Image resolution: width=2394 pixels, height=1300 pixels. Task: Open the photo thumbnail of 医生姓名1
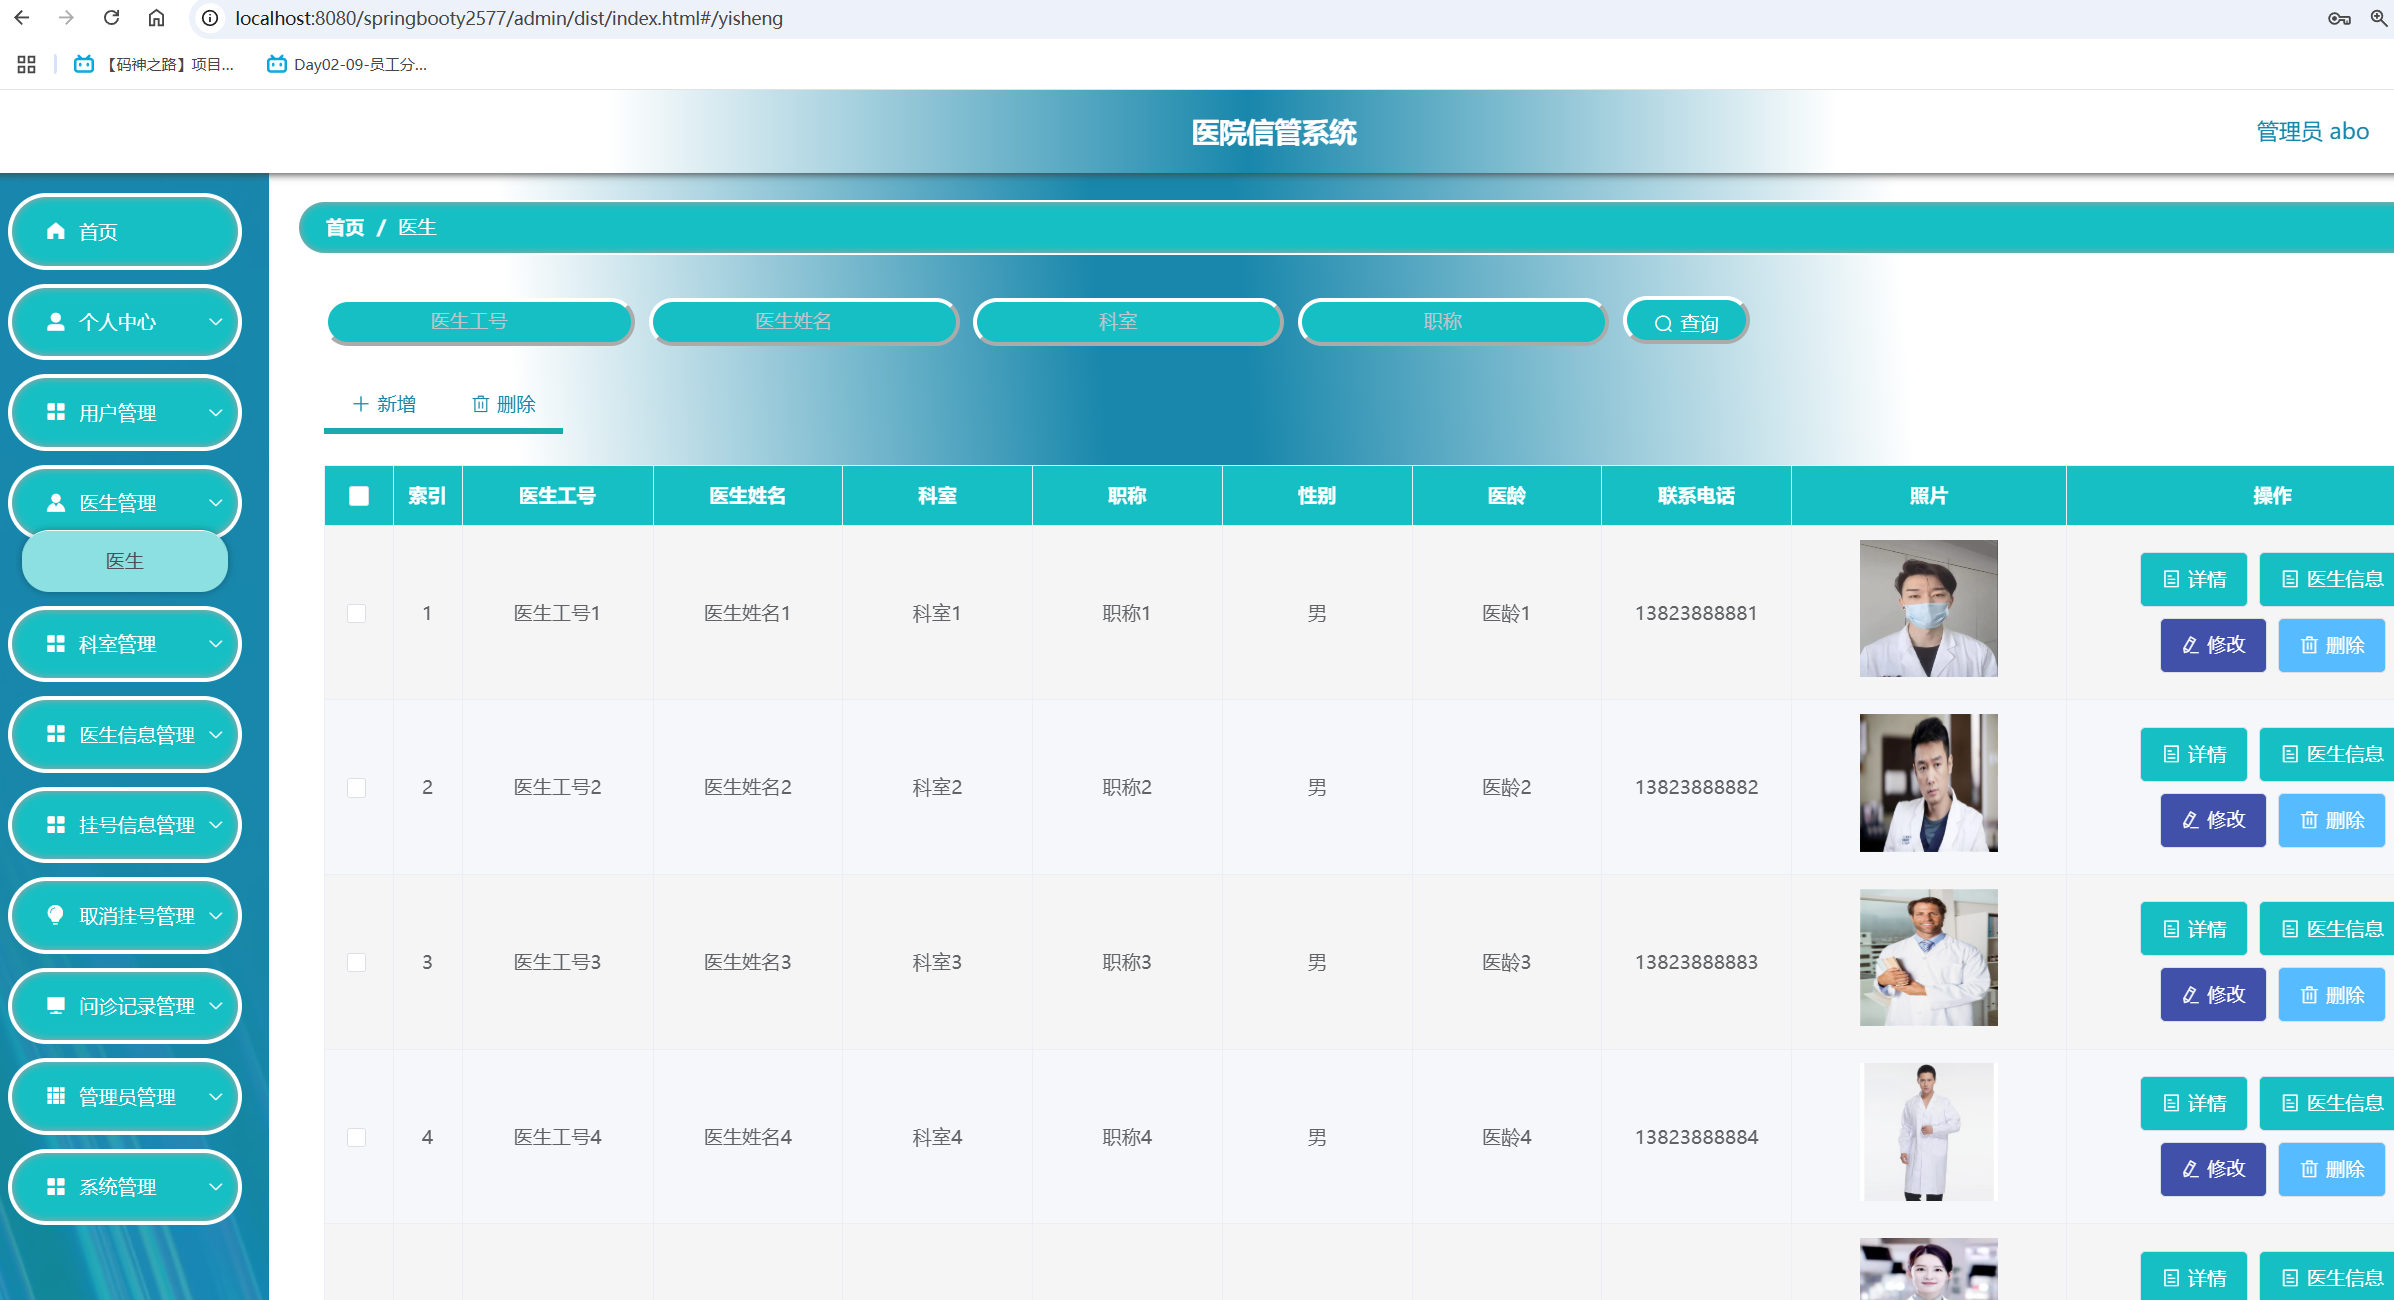coord(1929,608)
